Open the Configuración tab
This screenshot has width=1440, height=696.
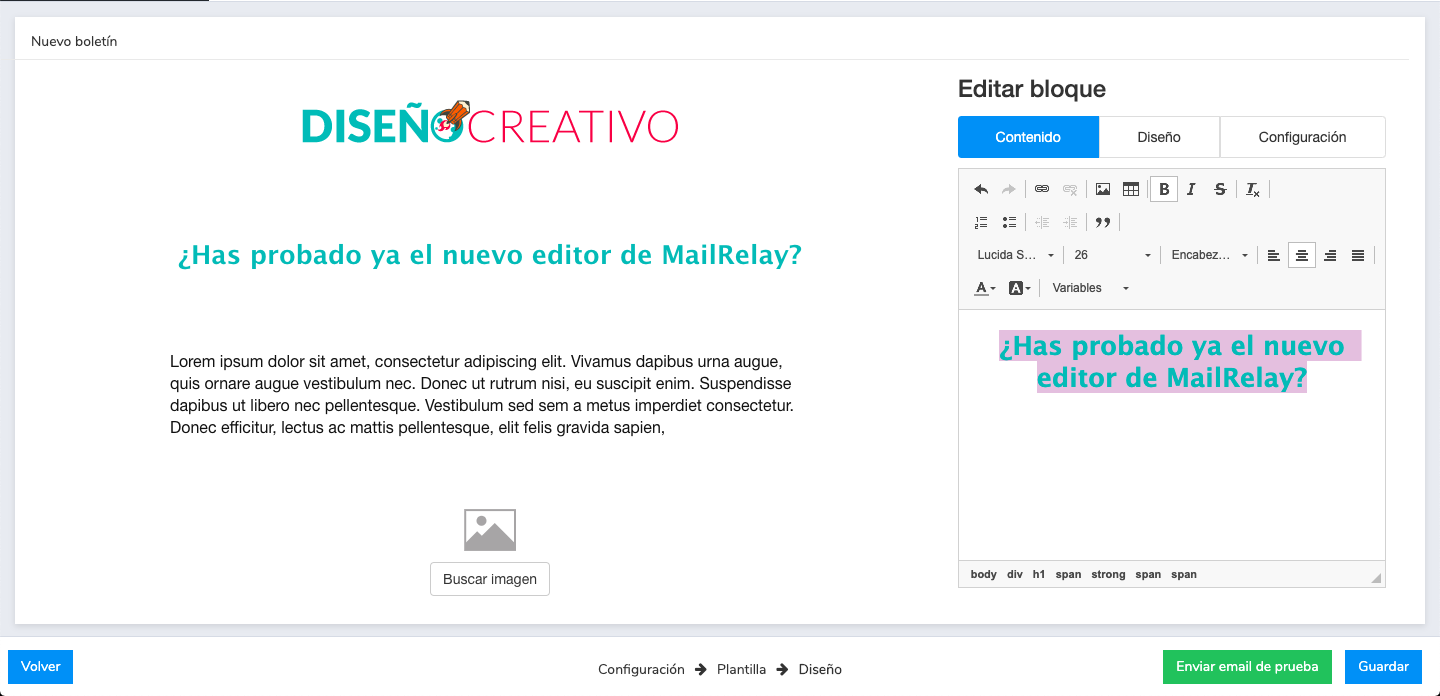(x=1302, y=137)
